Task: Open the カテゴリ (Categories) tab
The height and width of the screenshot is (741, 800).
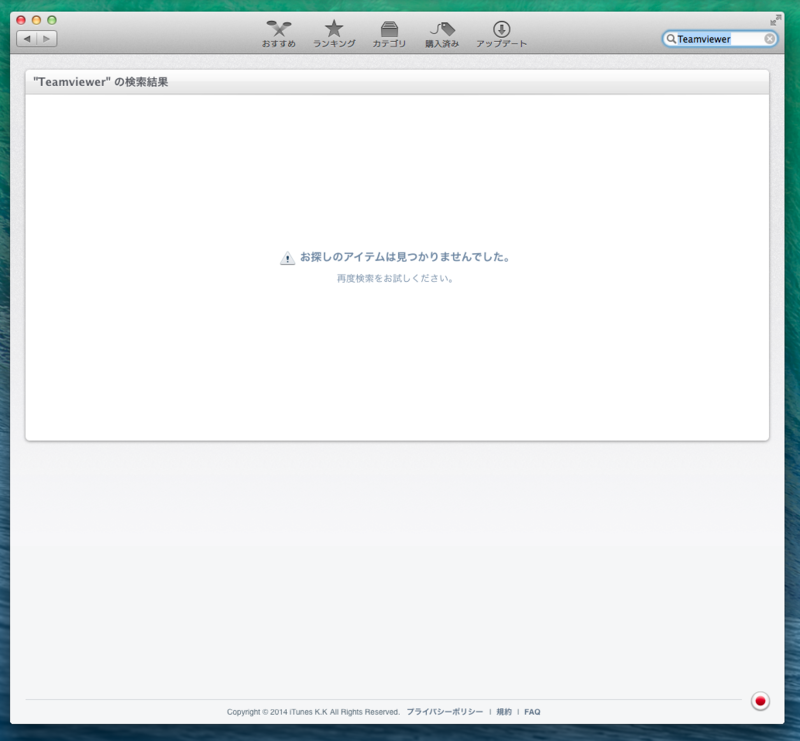Action: (x=389, y=34)
